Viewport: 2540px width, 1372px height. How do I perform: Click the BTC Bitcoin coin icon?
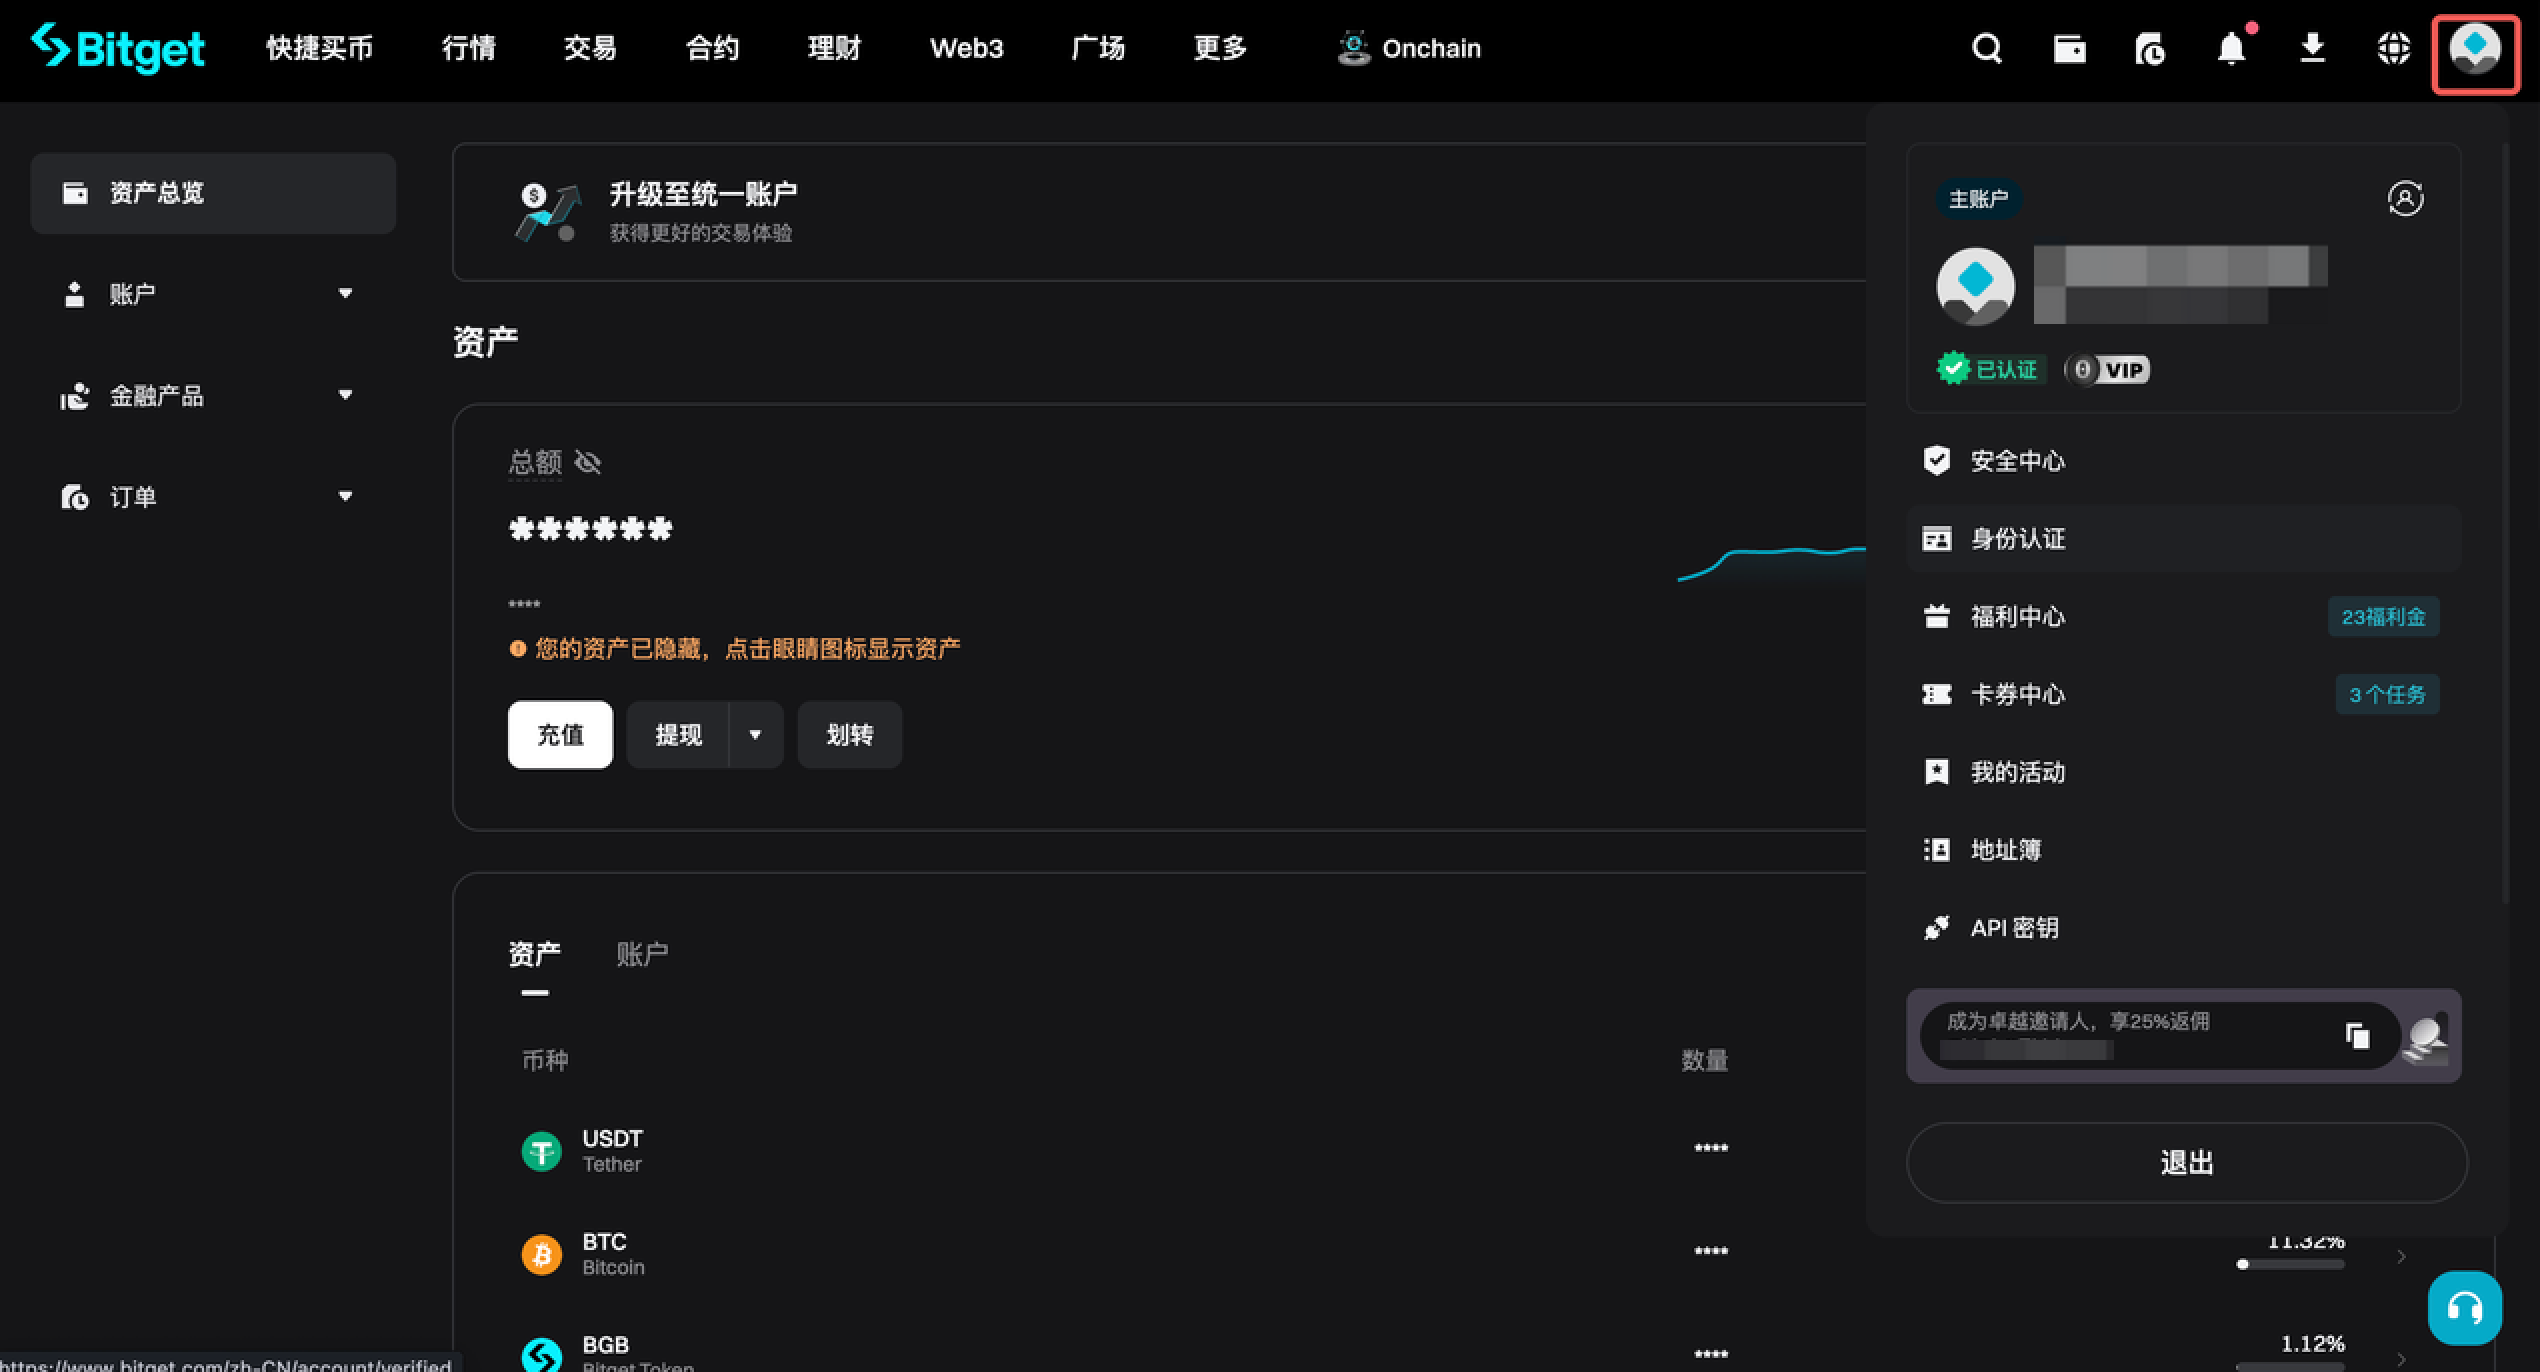pyautogui.click(x=542, y=1254)
